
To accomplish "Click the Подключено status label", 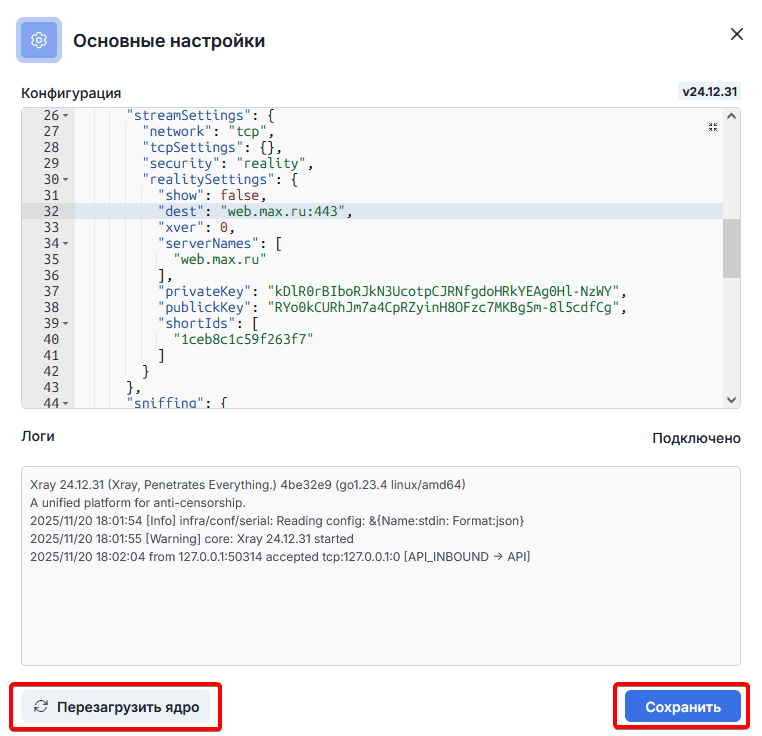I will (696, 438).
